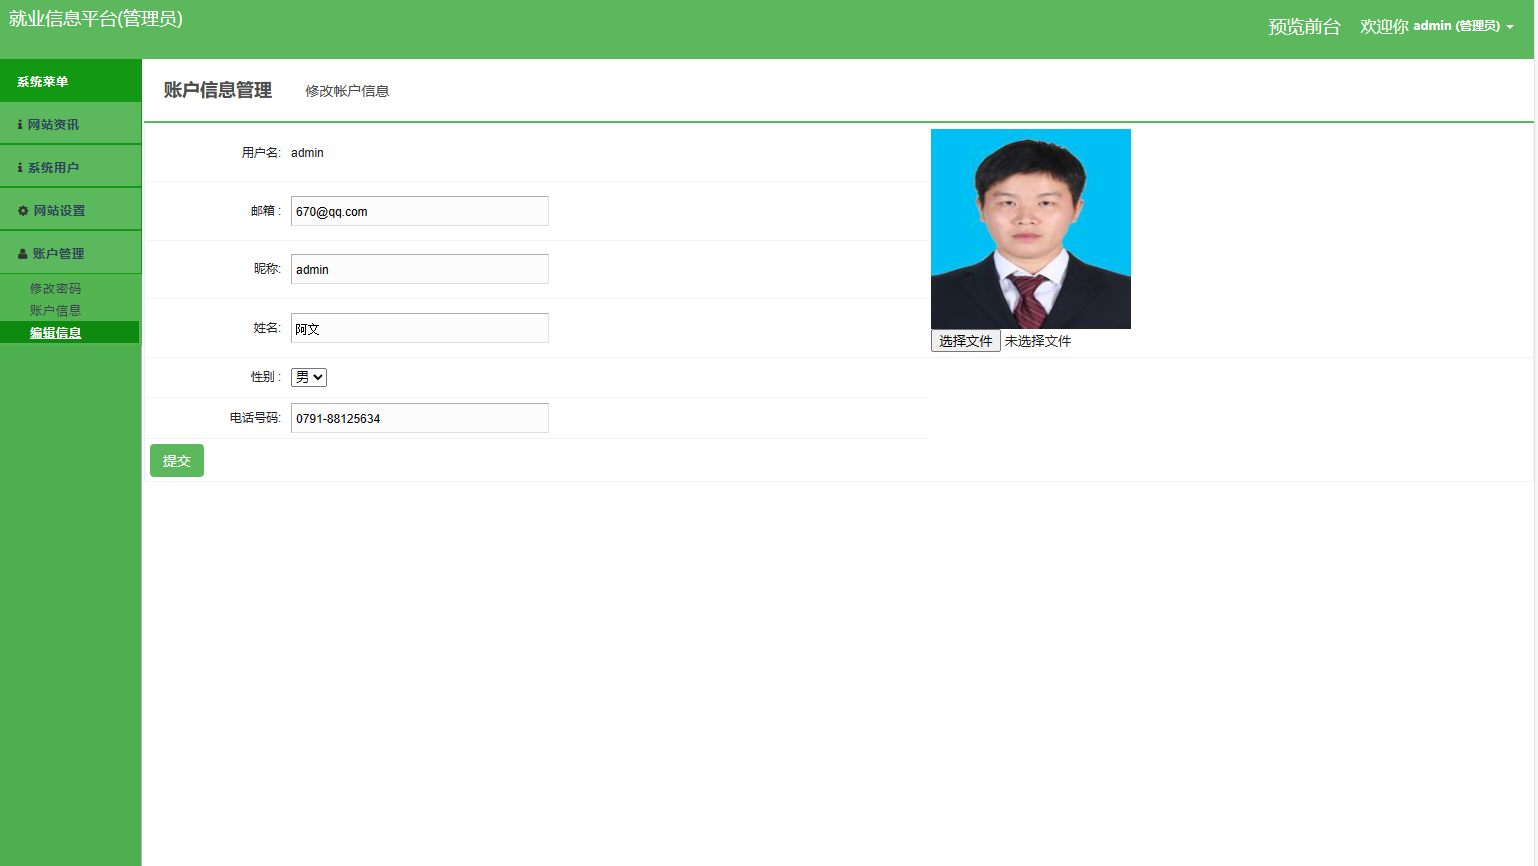
Task: Open the 系统用户 sidebar menu
Action: click(x=70, y=167)
